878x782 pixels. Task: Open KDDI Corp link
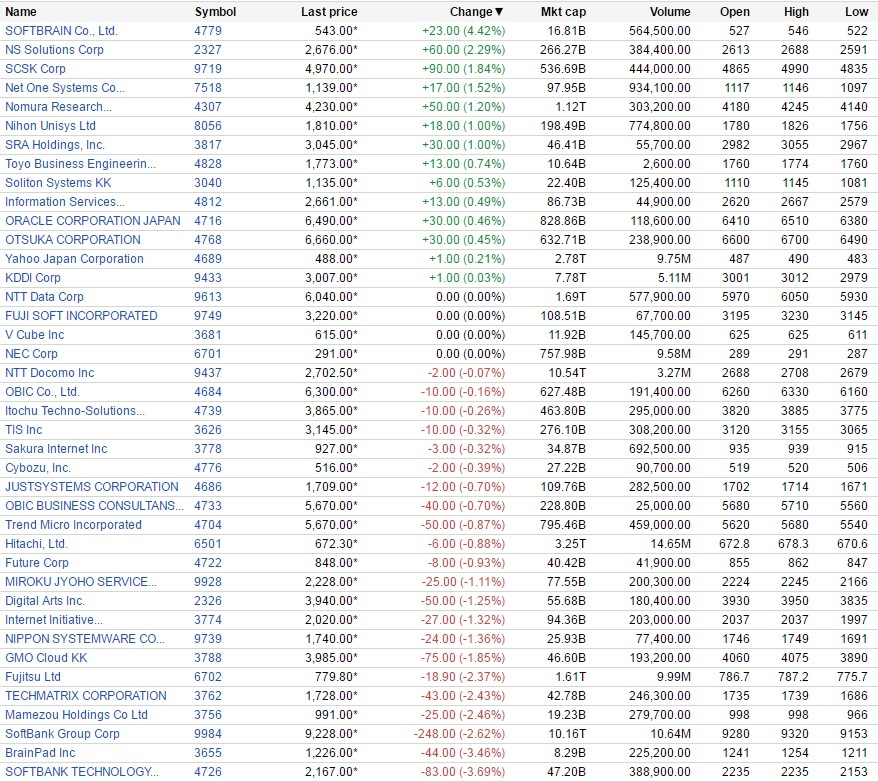32,278
